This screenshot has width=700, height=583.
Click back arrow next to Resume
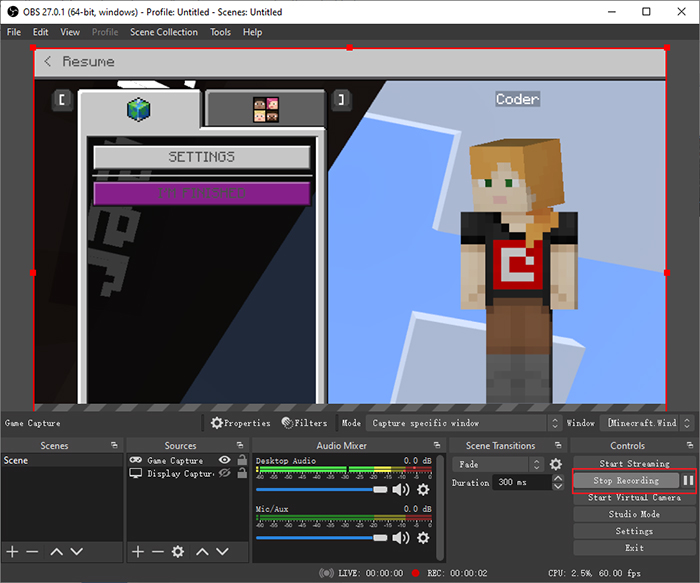[47, 61]
